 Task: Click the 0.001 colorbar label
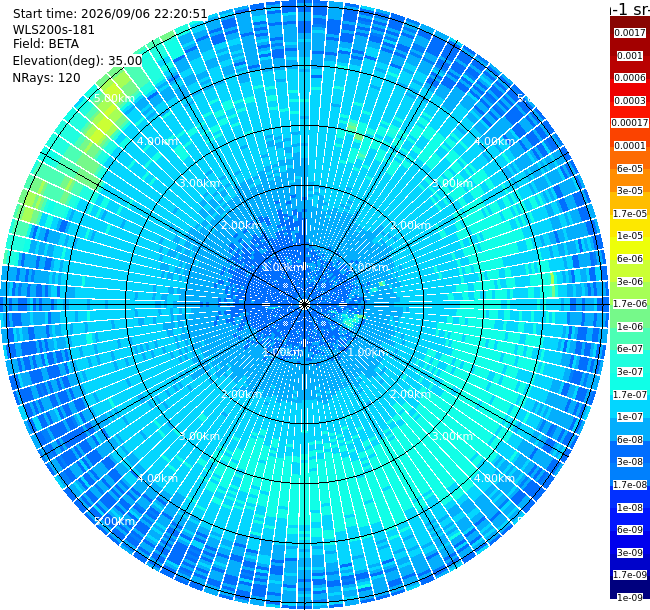(x=630, y=56)
